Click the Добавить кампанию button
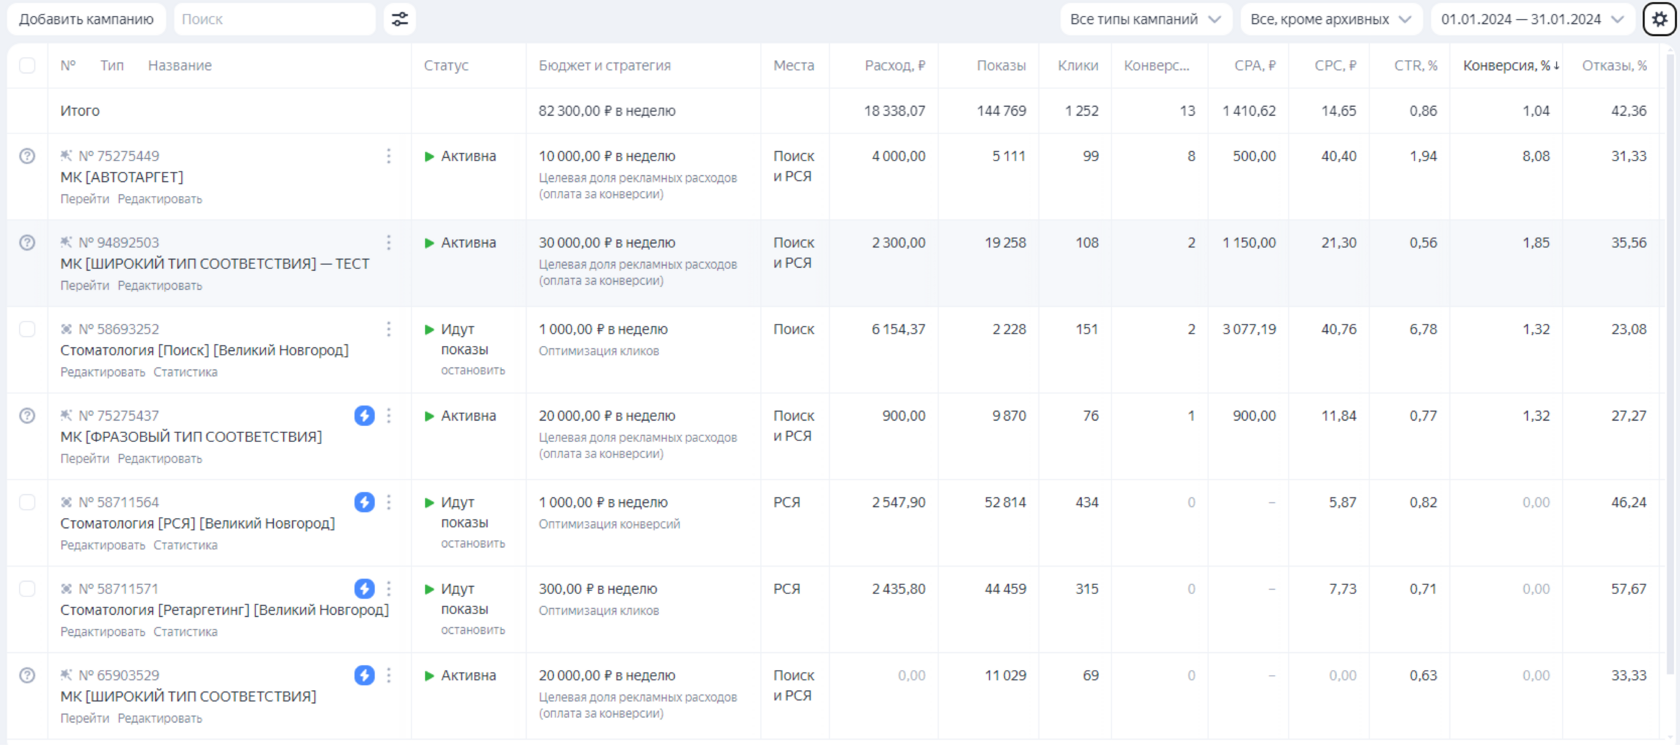1680x745 pixels. pos(87,19)
